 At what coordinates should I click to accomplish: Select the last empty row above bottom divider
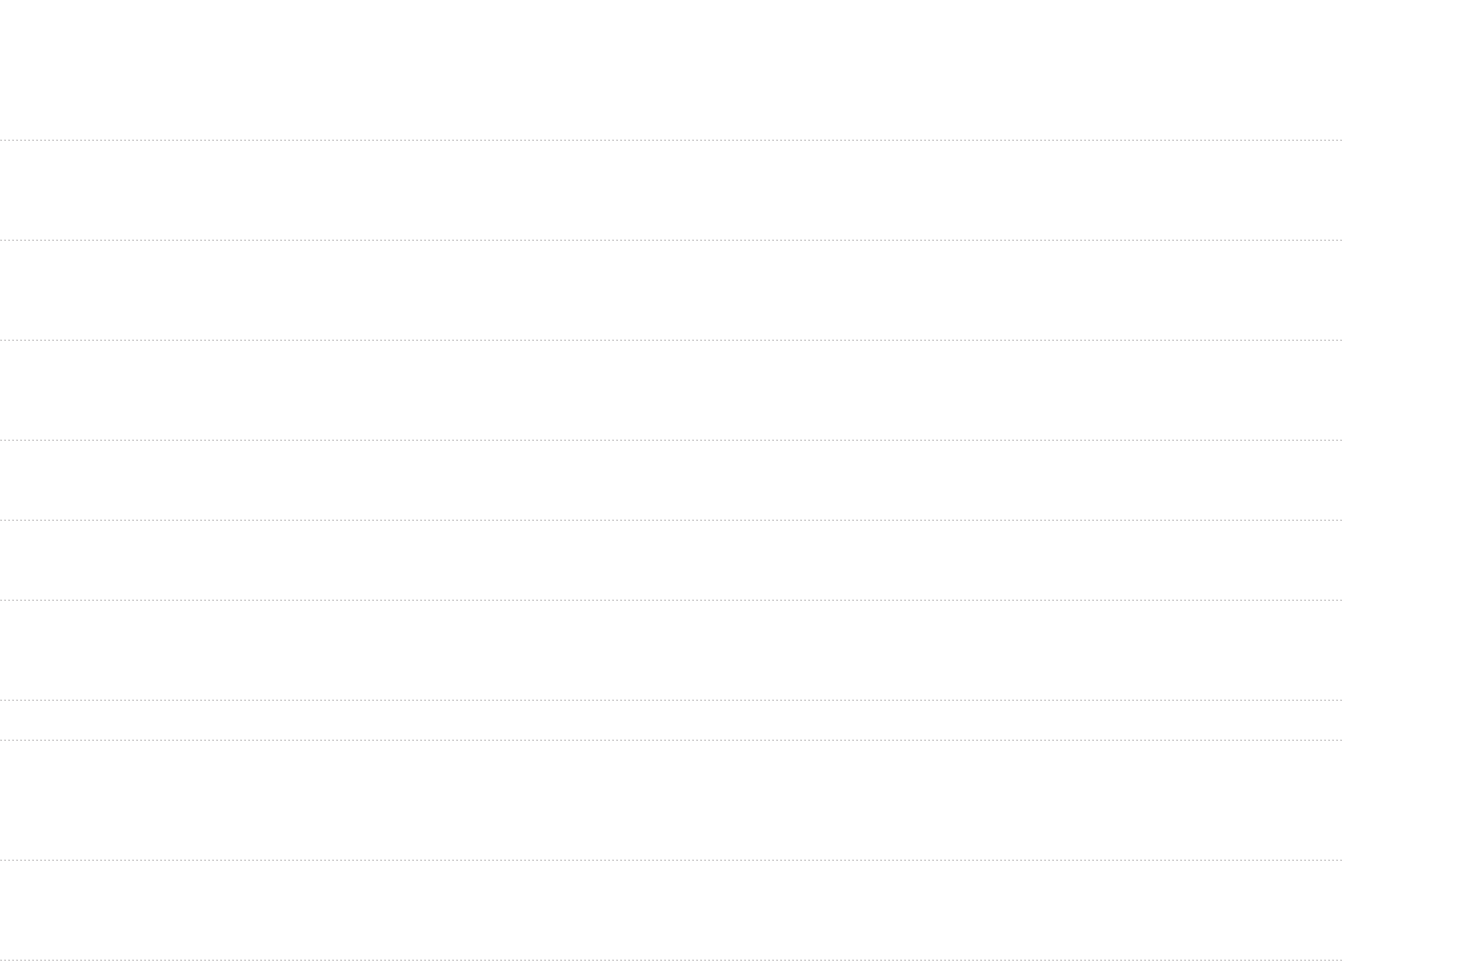[671, 910]
